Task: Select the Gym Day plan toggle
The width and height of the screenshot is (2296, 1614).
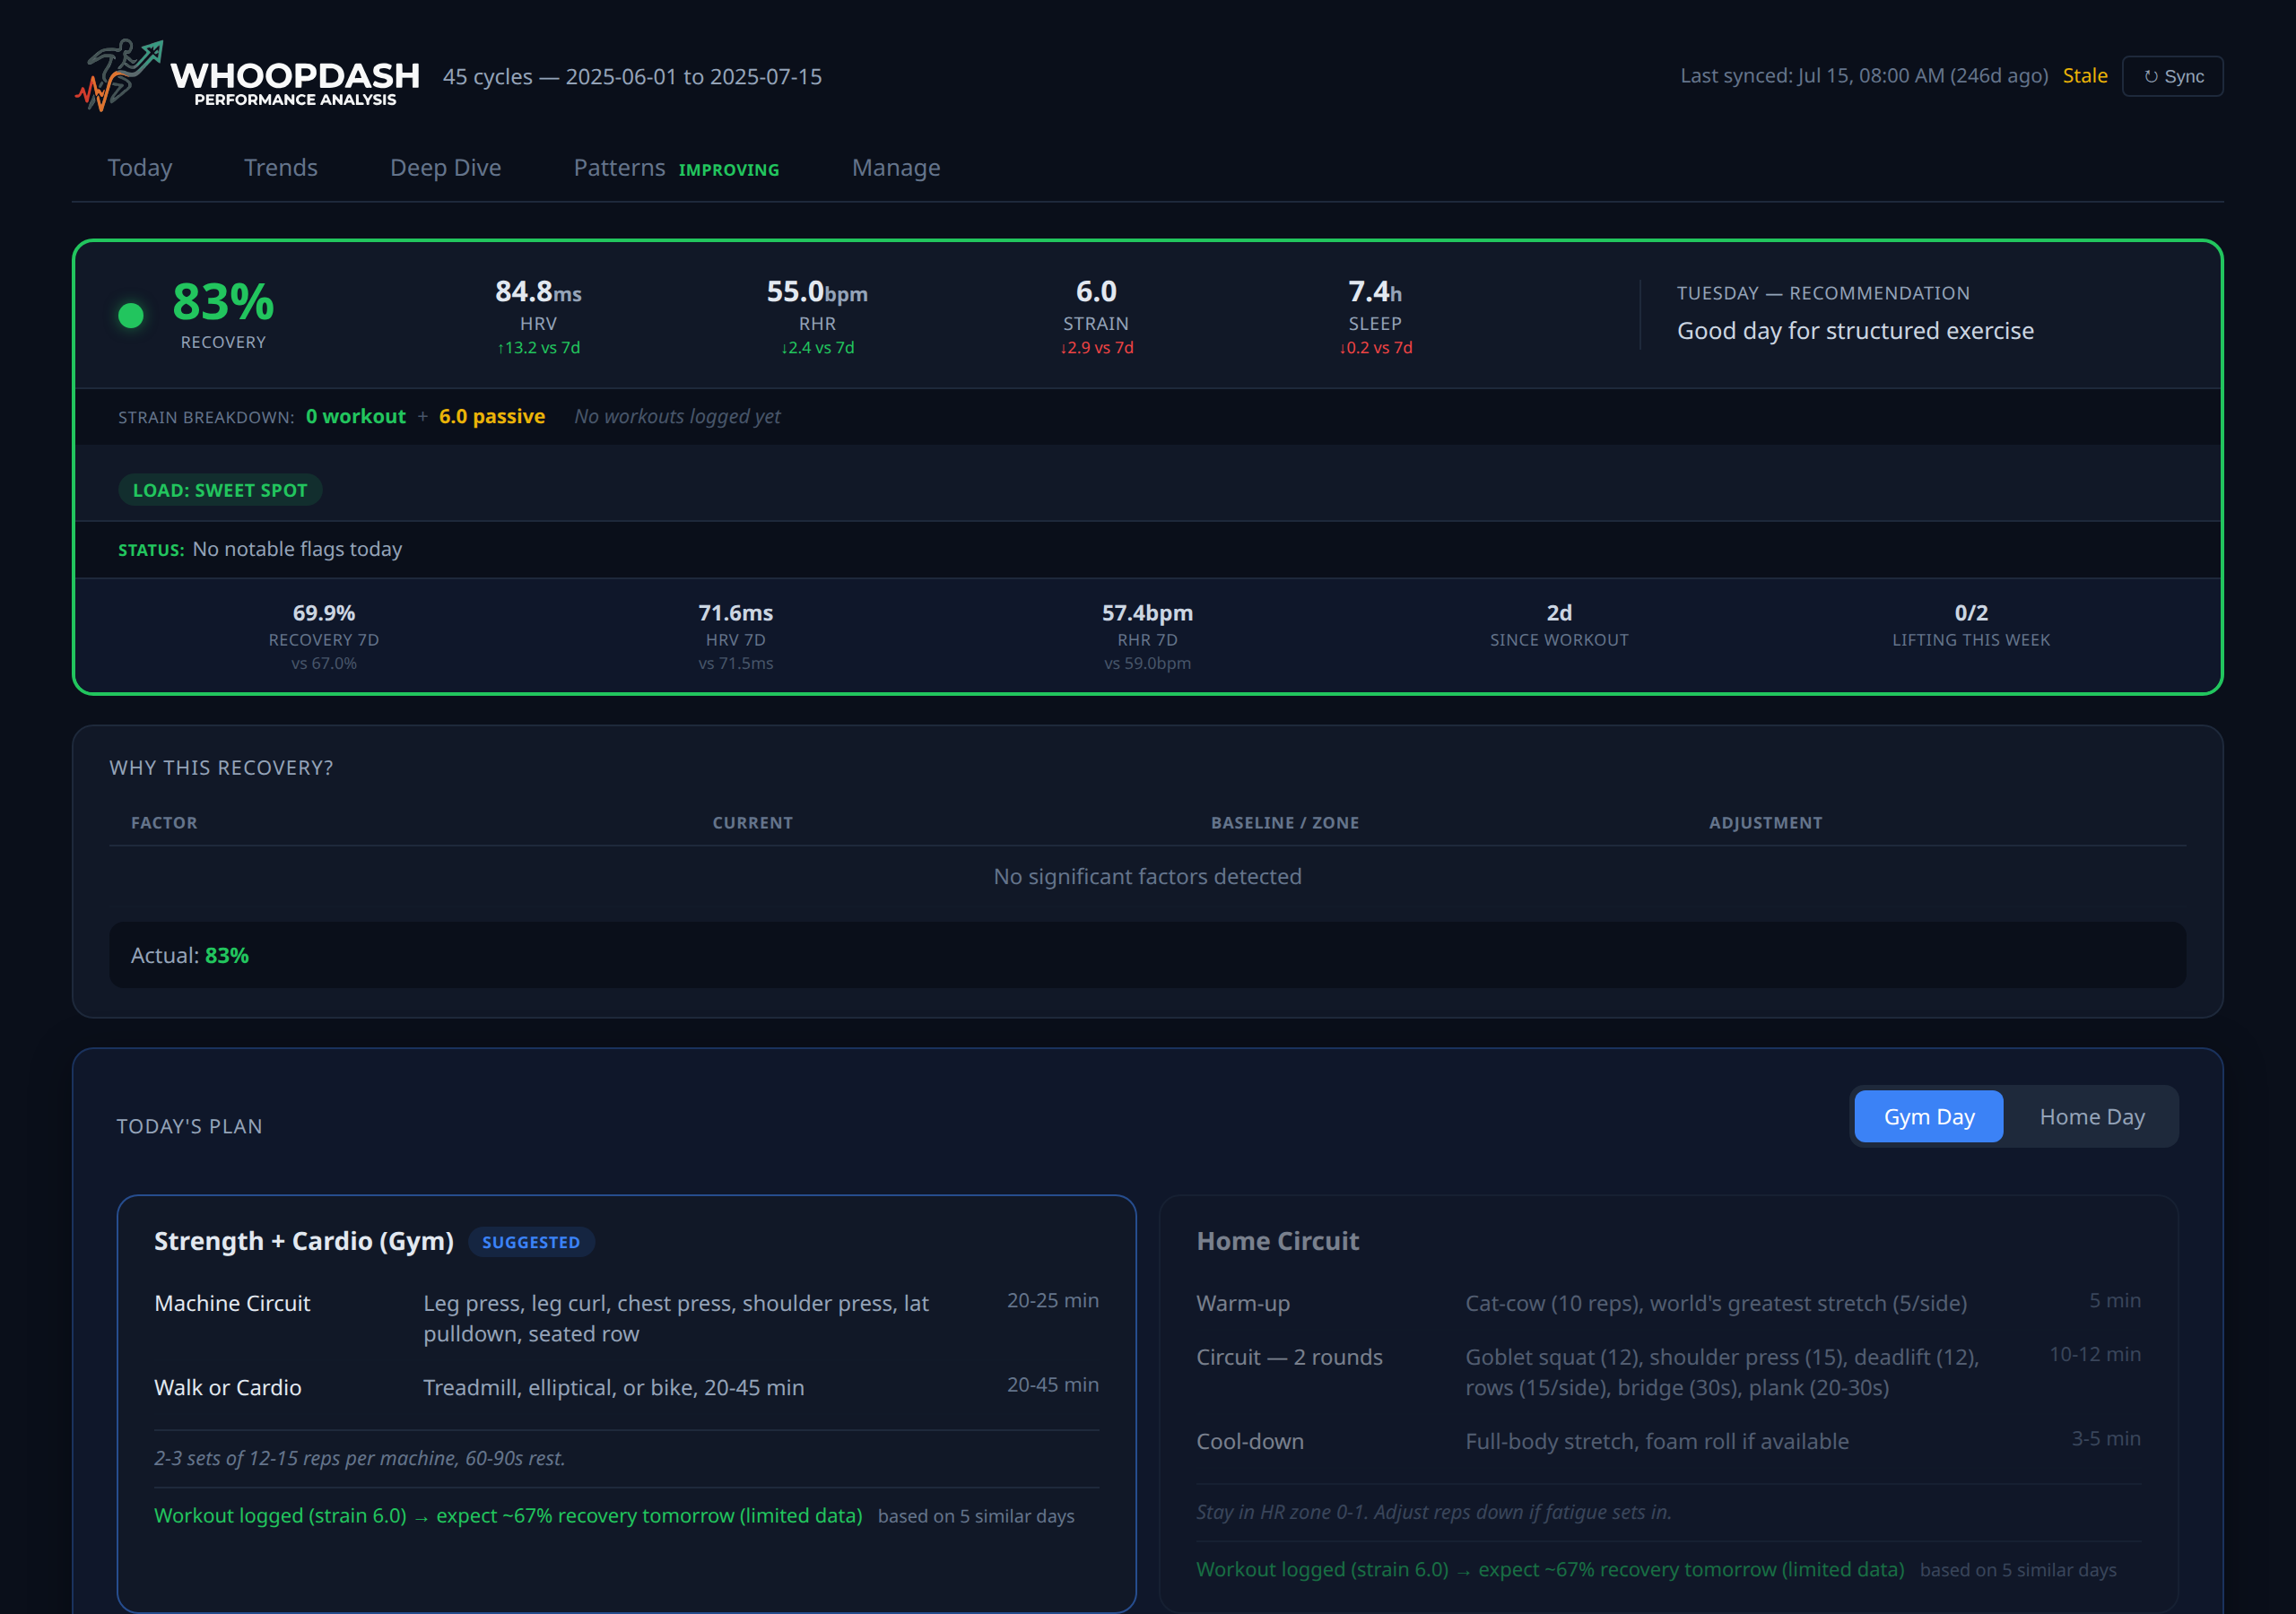Action: [x=1928, y=1116]
